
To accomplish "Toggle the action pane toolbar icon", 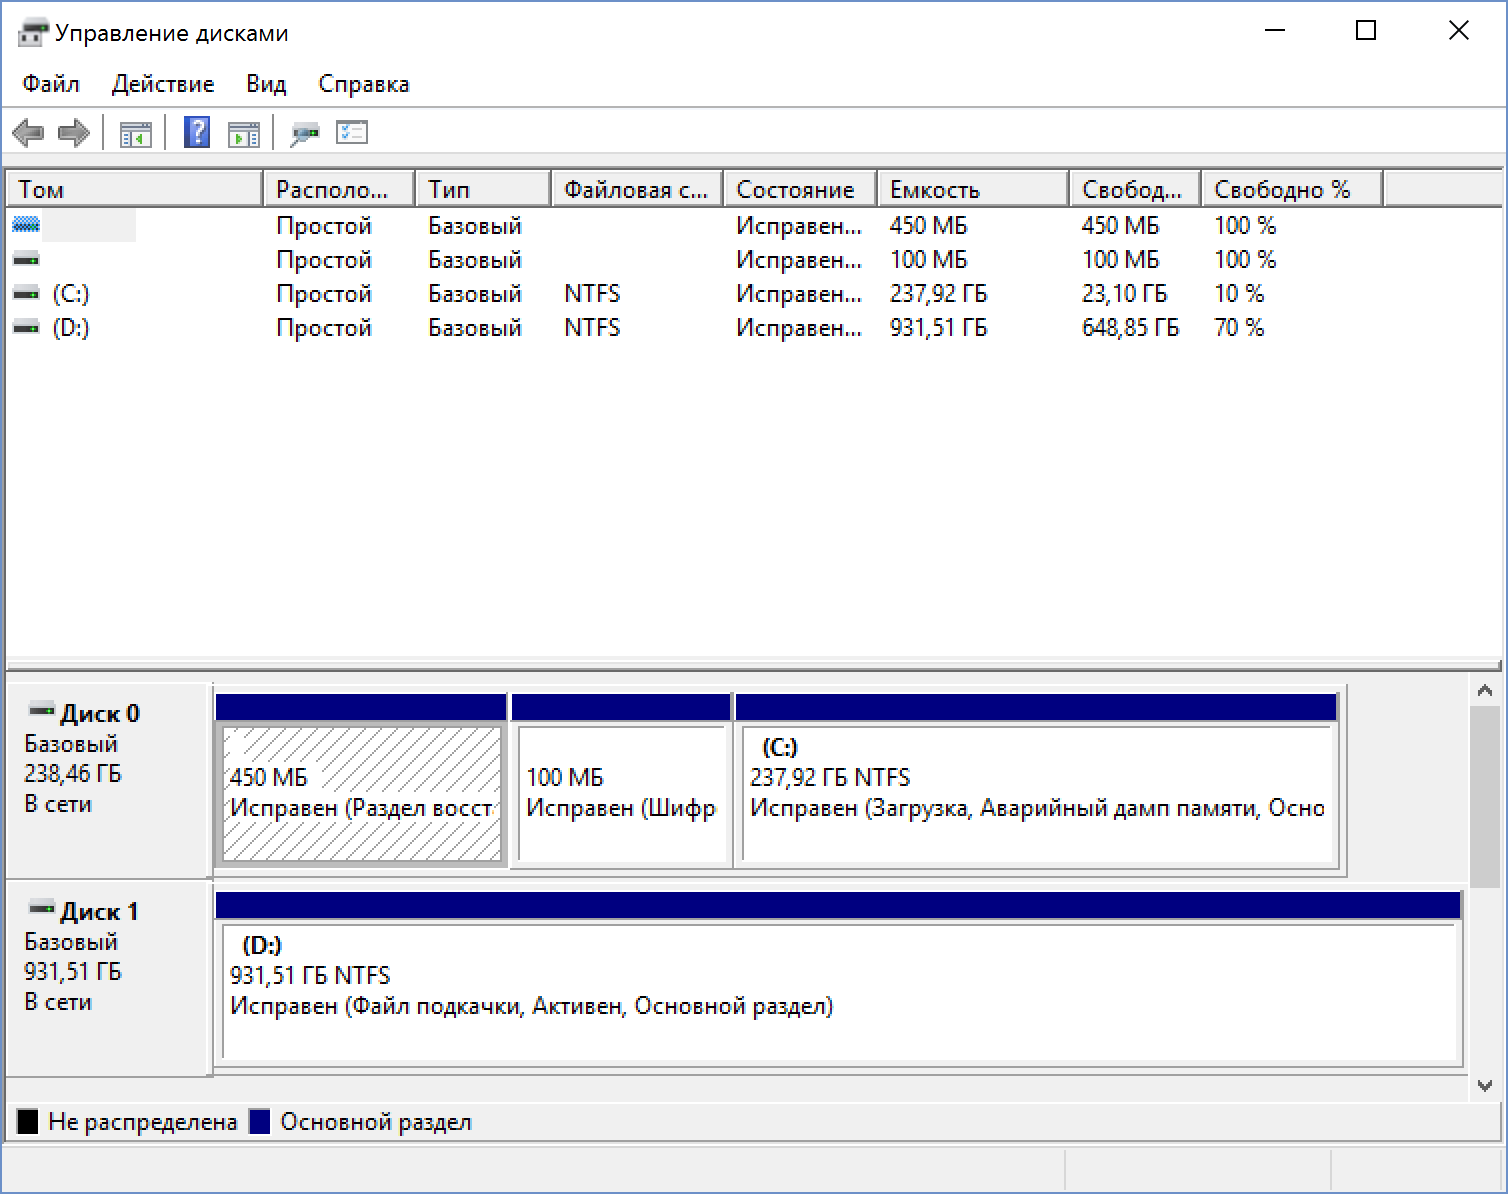I will click(243, 133).
